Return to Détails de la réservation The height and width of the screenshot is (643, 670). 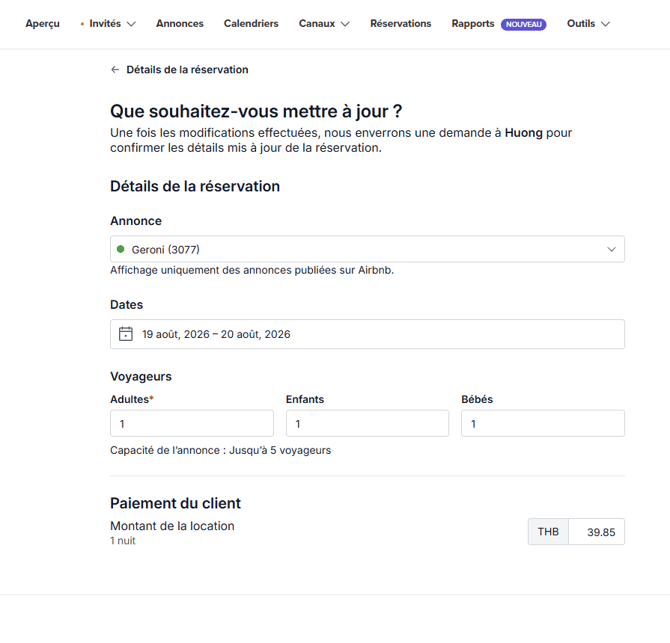(x=187, y=70)
